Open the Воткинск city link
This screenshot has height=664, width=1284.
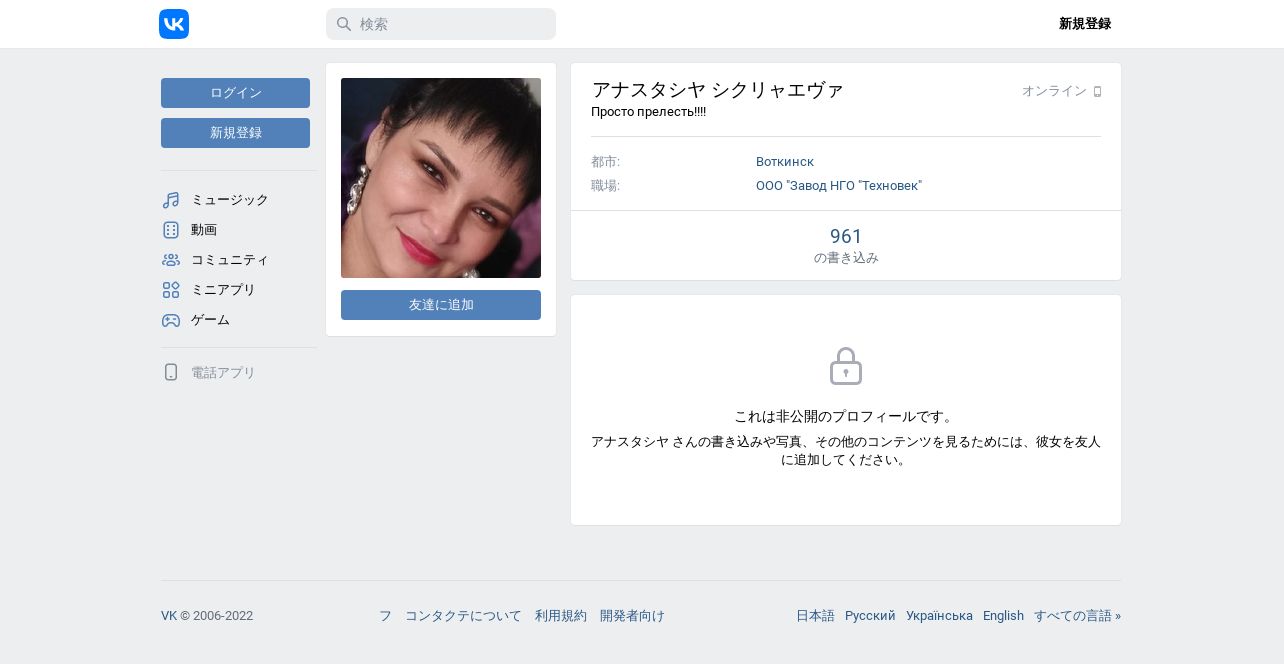tap(785, 162)
